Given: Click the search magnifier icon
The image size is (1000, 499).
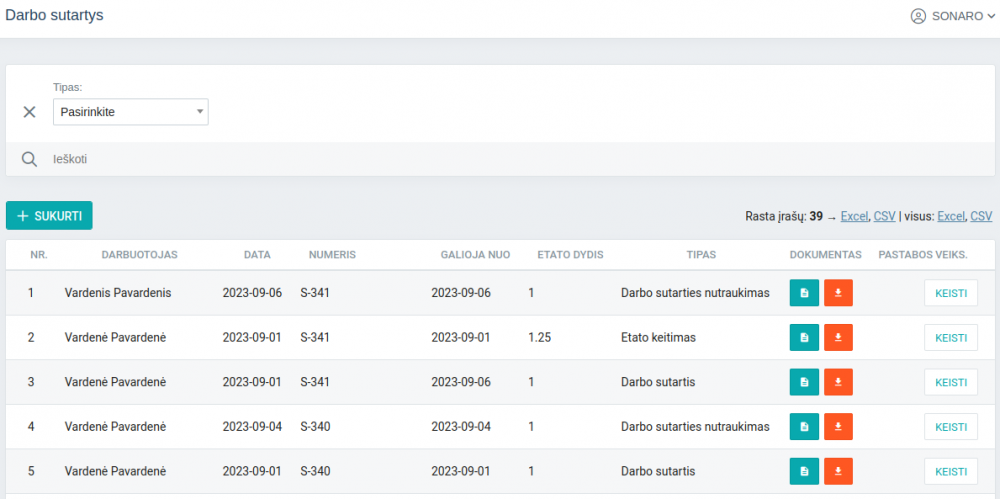Looking at the screenshot, I should [30, 159].
